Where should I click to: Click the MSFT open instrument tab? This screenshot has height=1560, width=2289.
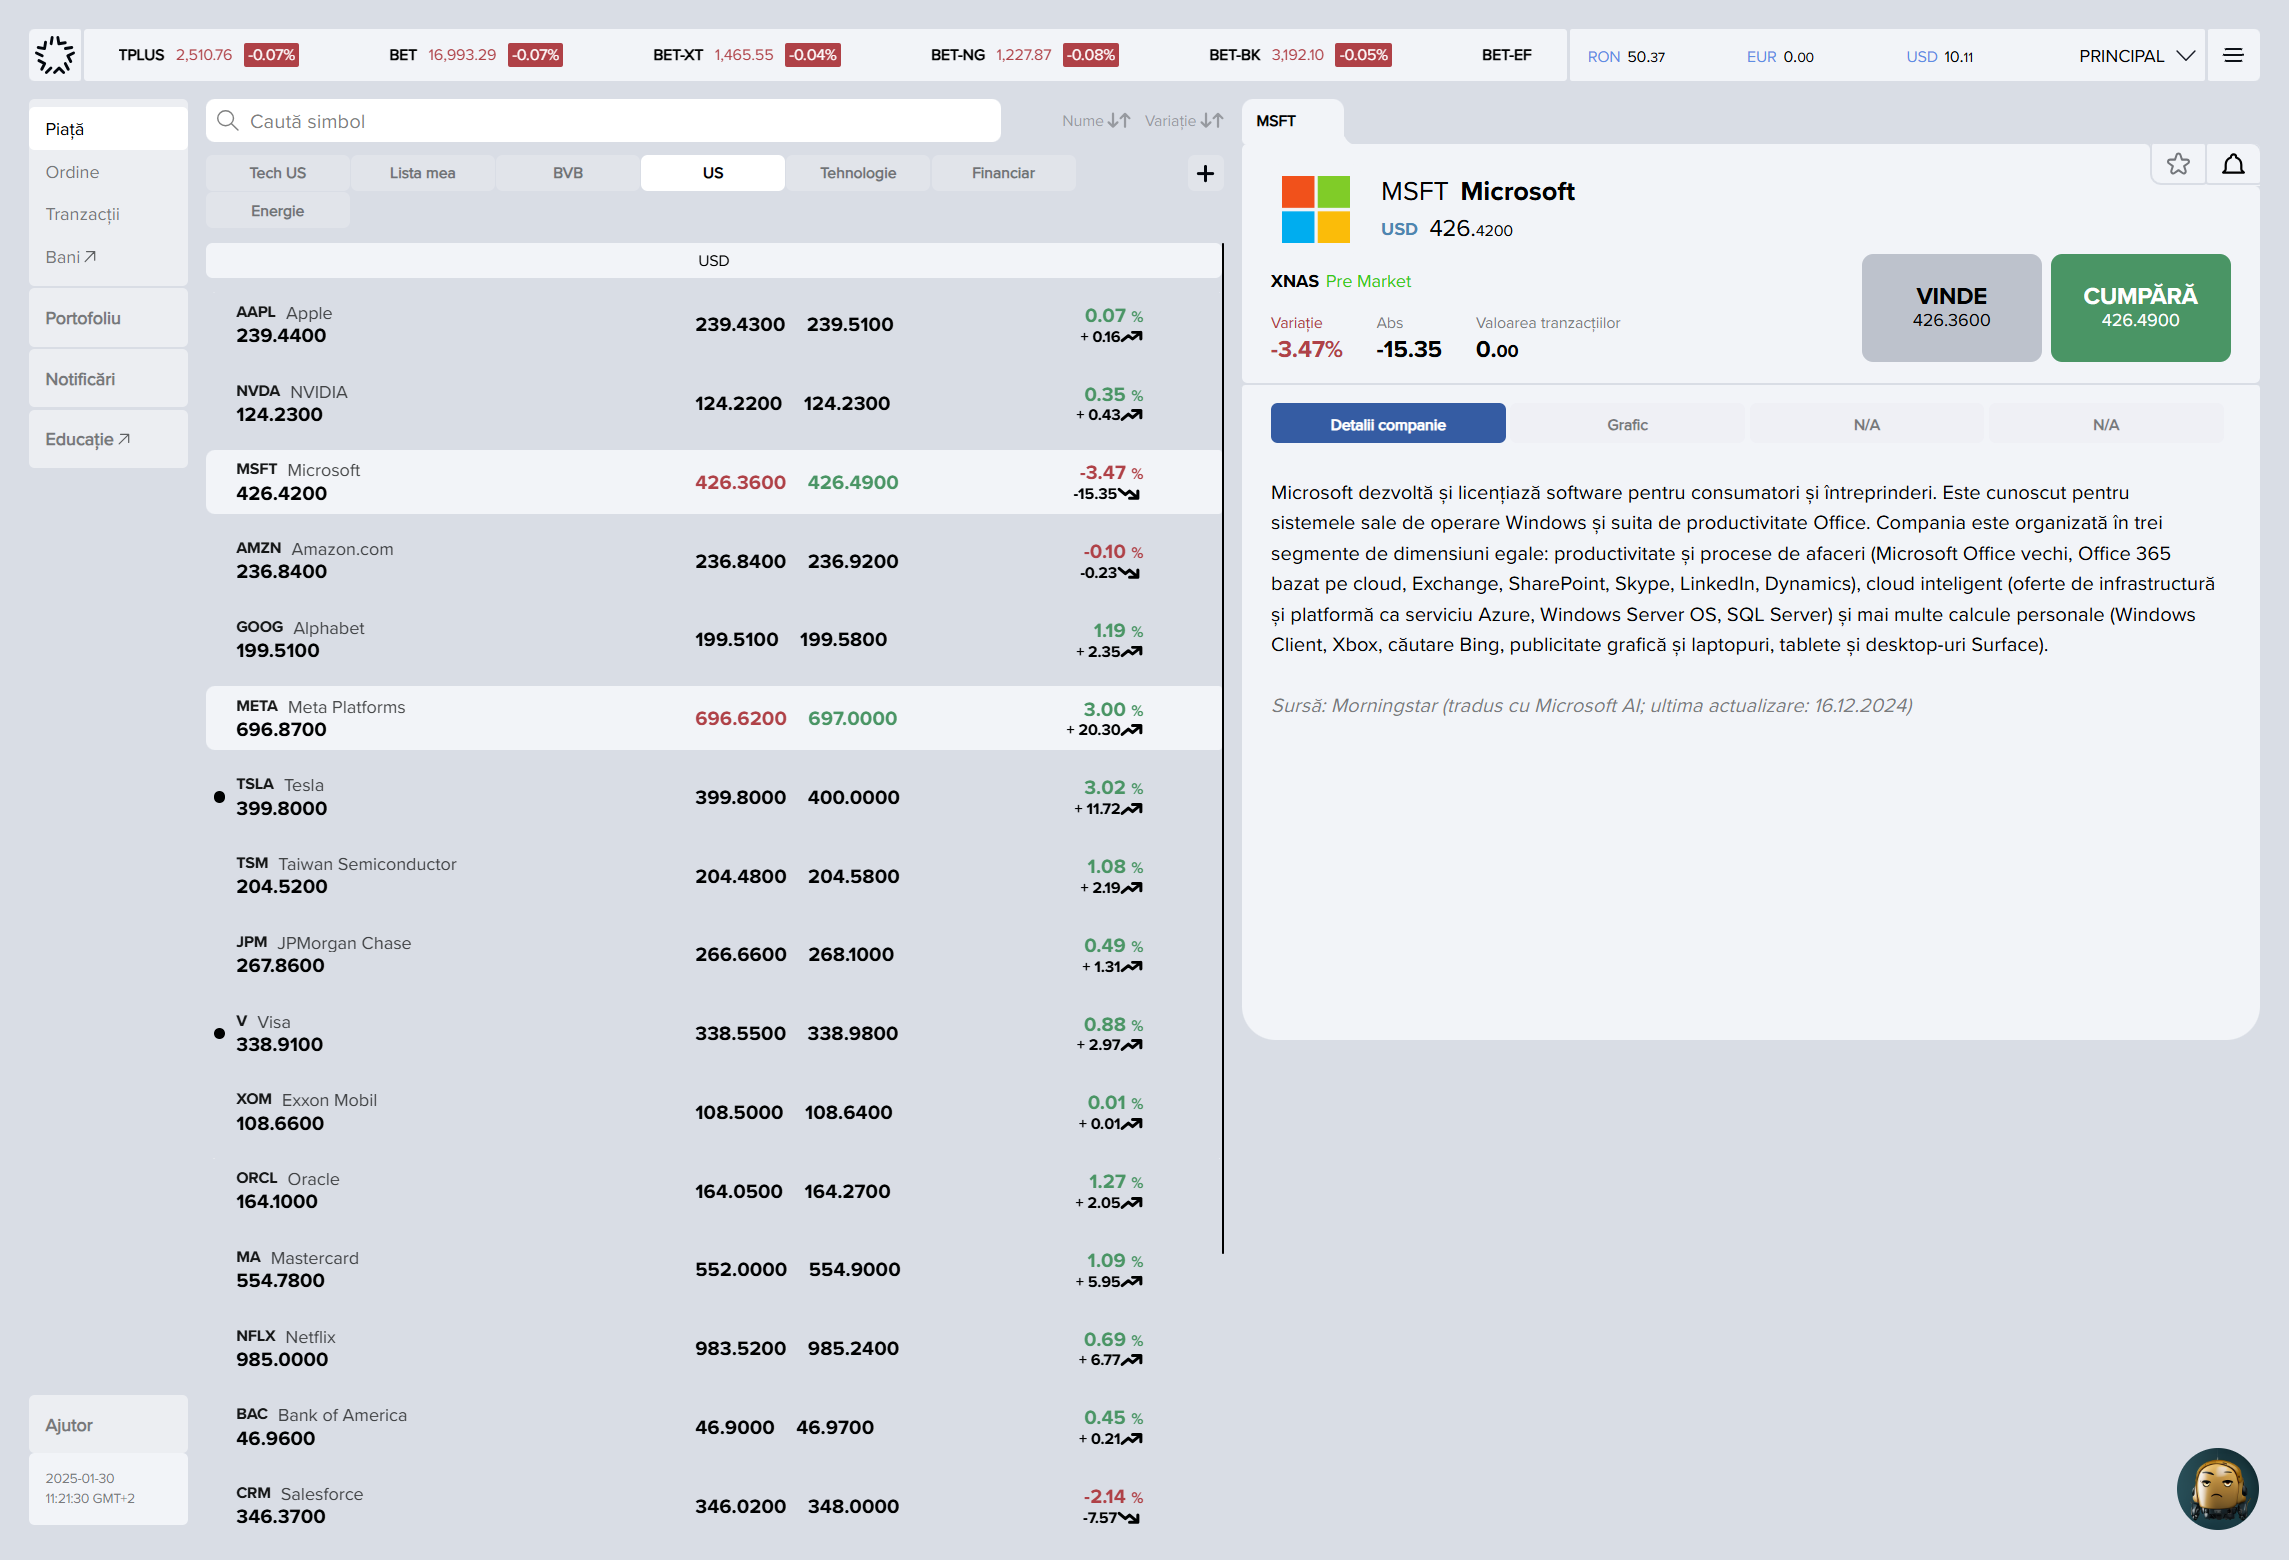click(x=1292, y=121)
